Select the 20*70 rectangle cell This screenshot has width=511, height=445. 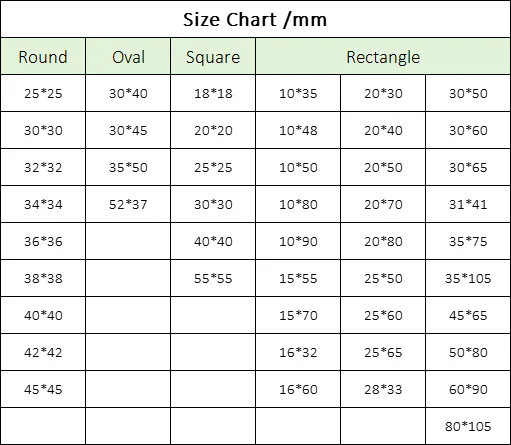click(383, 204)
